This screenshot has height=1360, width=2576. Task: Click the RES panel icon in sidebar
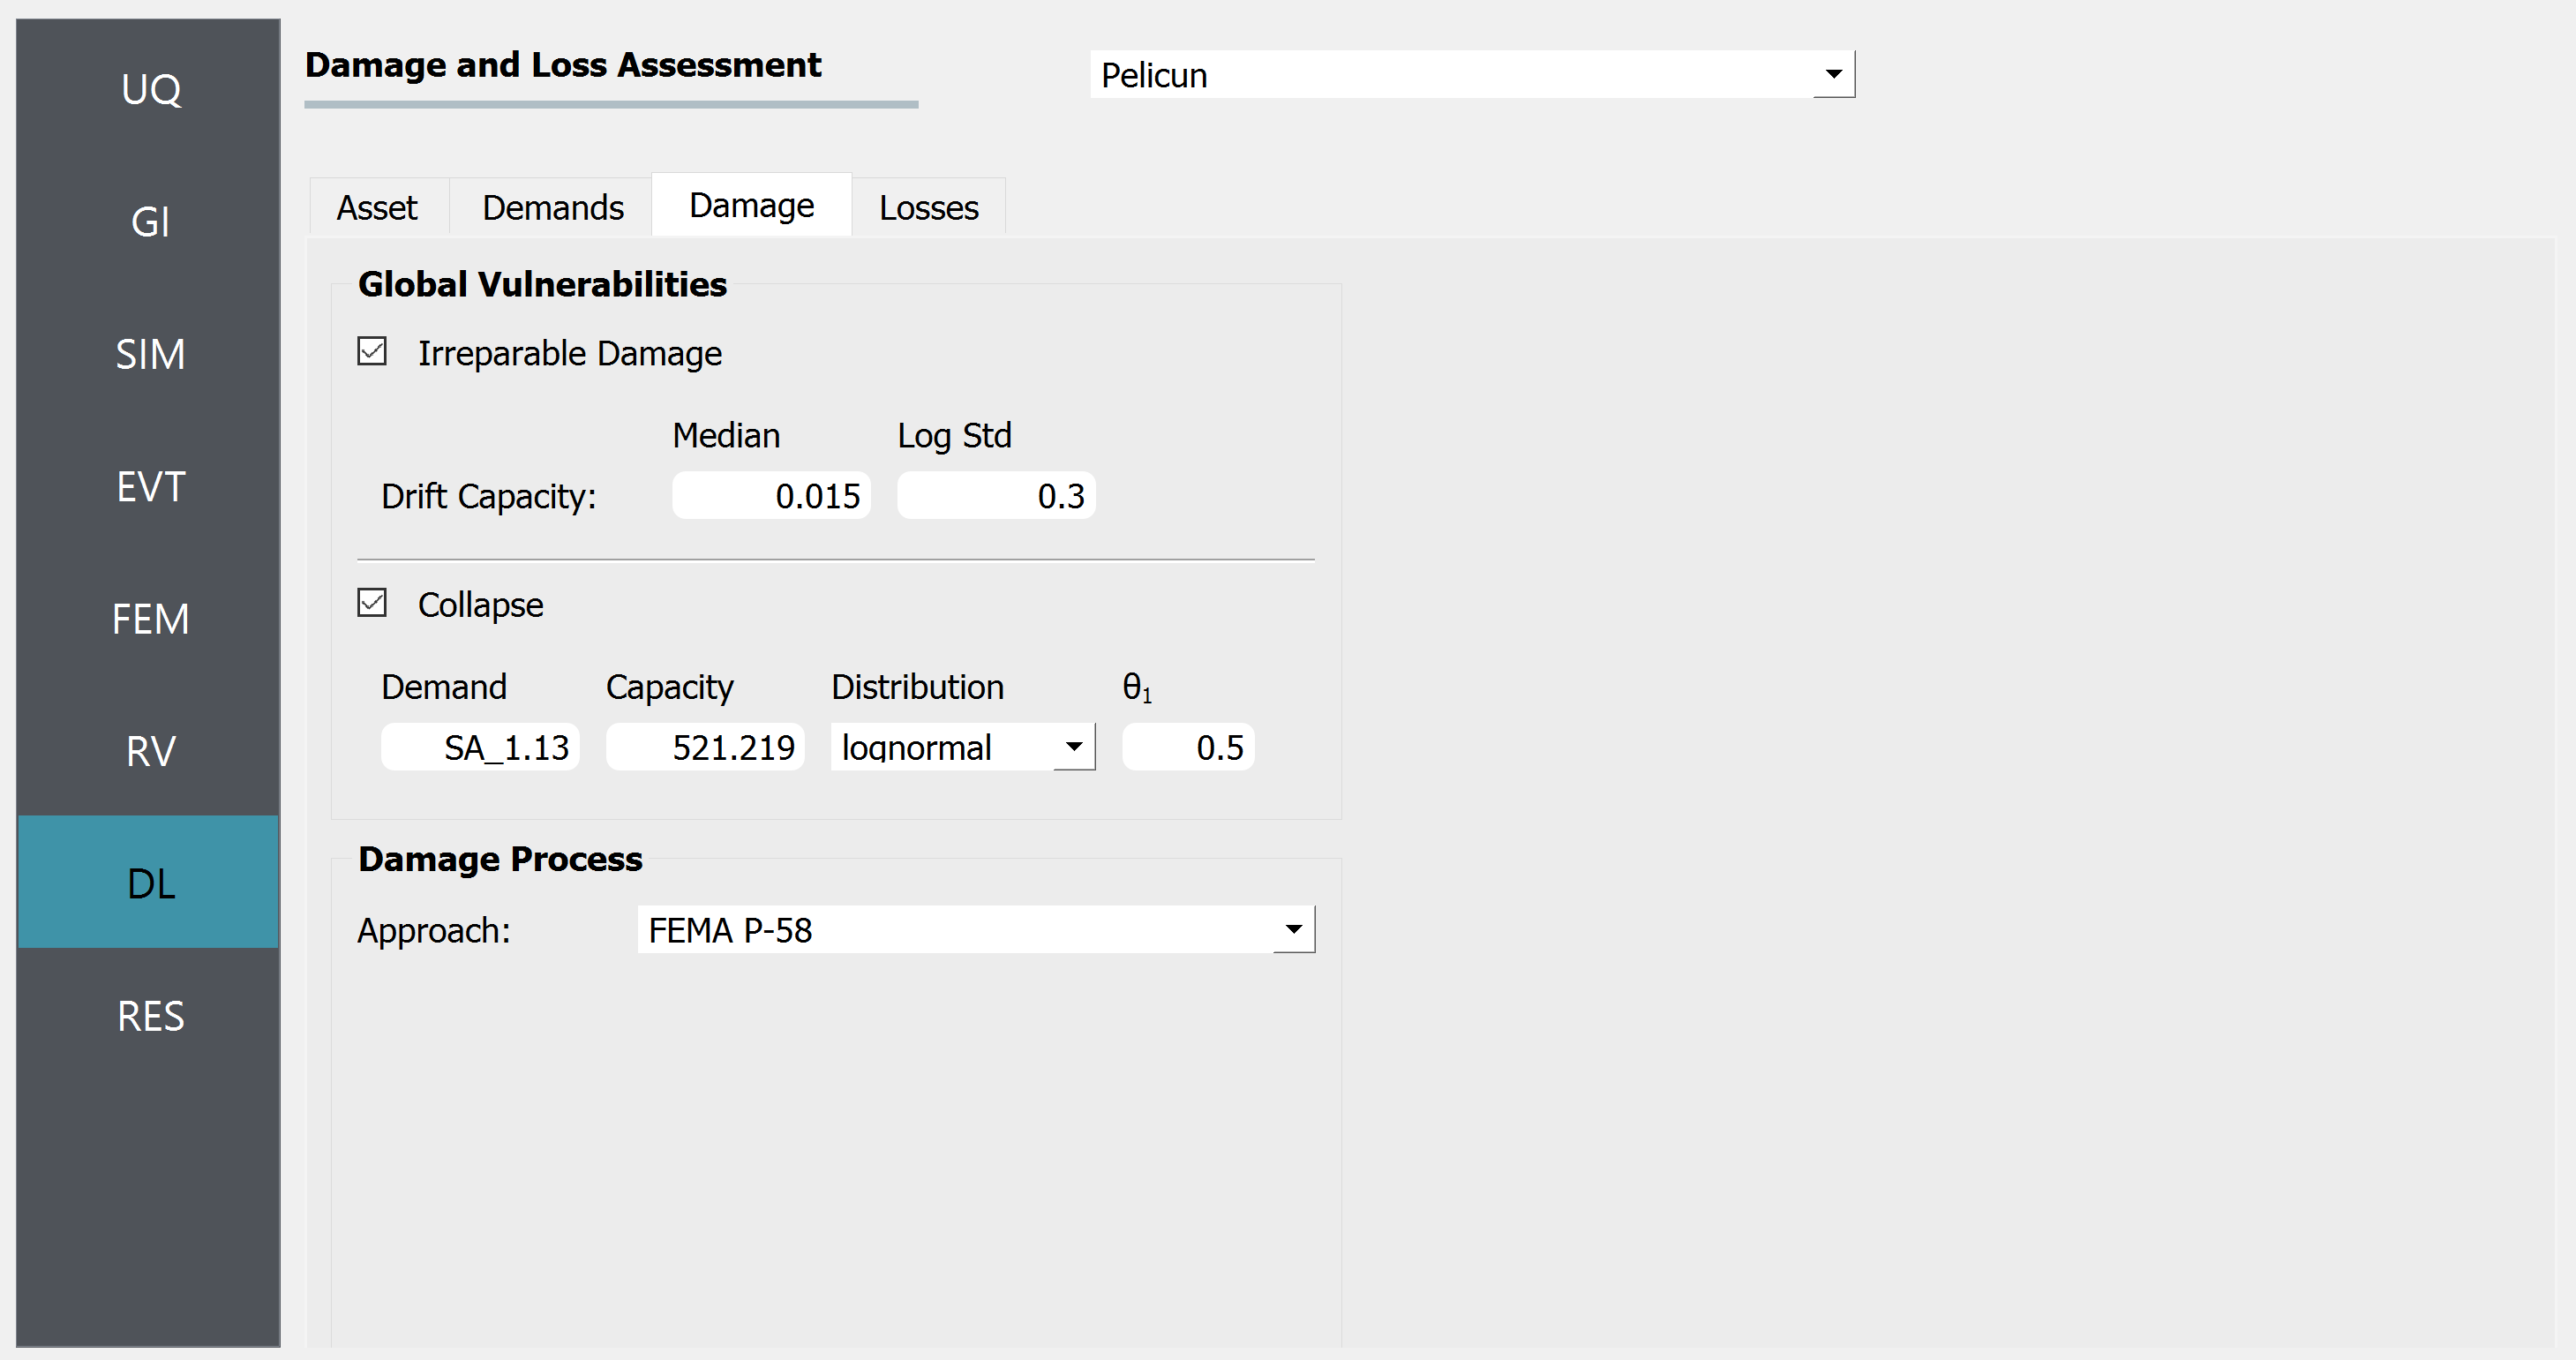[152, 1018]
